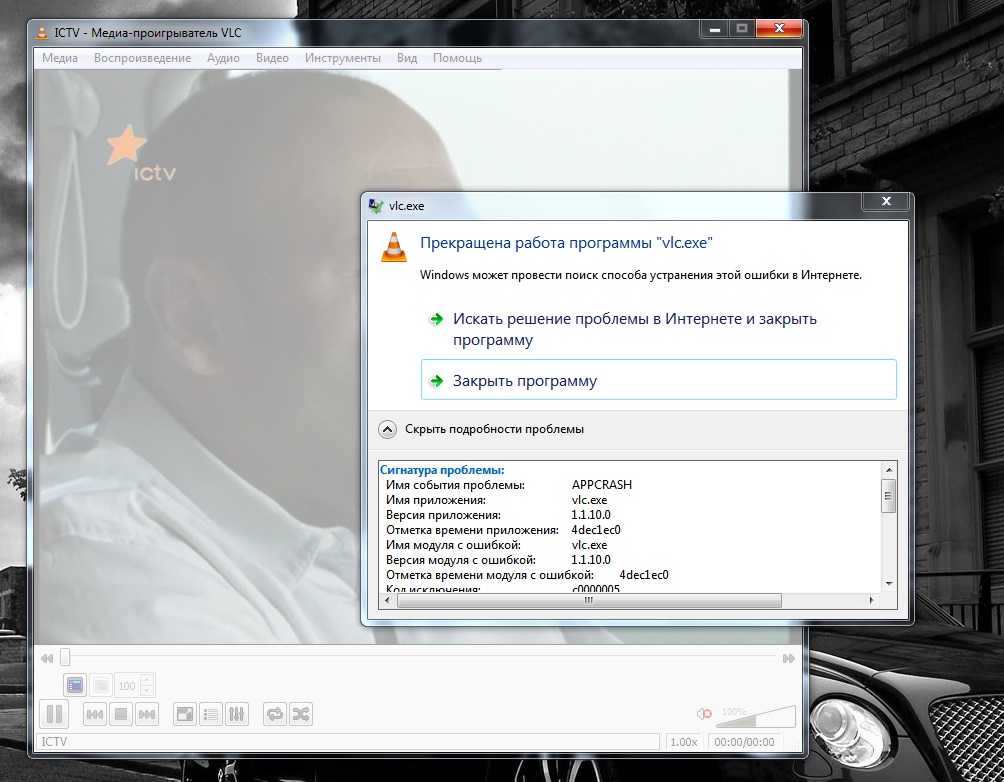Click horizontal scrollbar right arrow in details

(x=871, y=601)
